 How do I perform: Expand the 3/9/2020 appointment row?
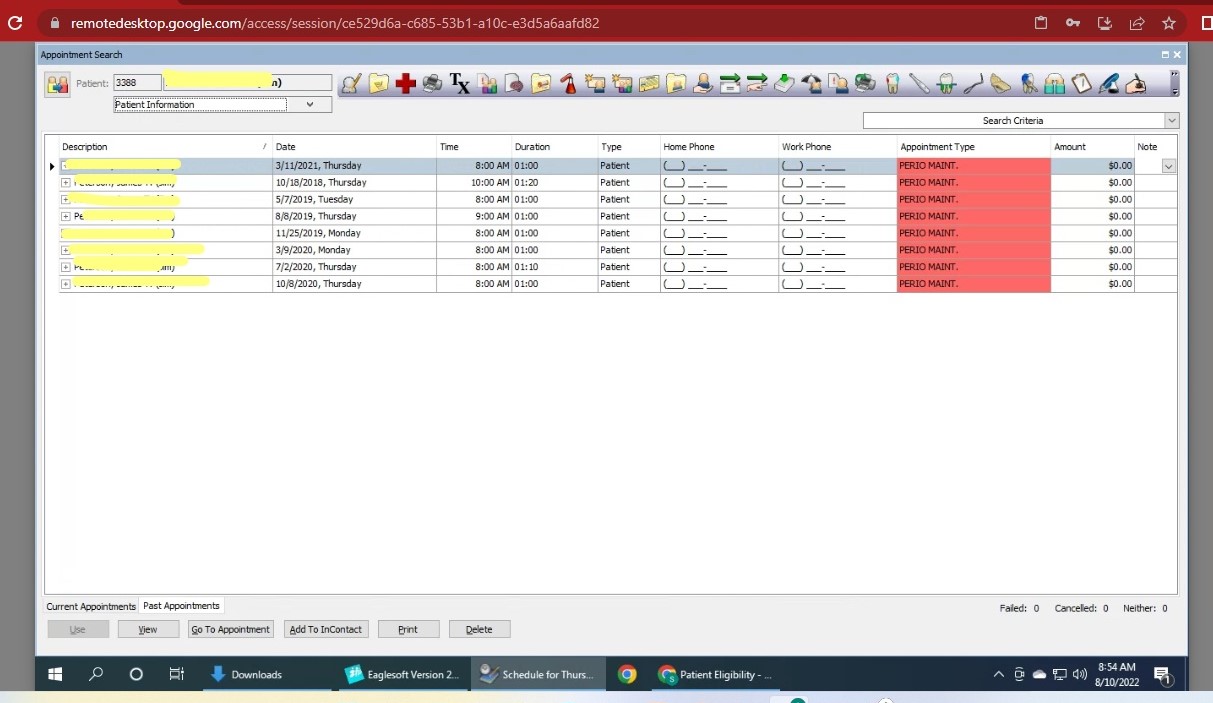pyautogui.click(x=66, y=250)
